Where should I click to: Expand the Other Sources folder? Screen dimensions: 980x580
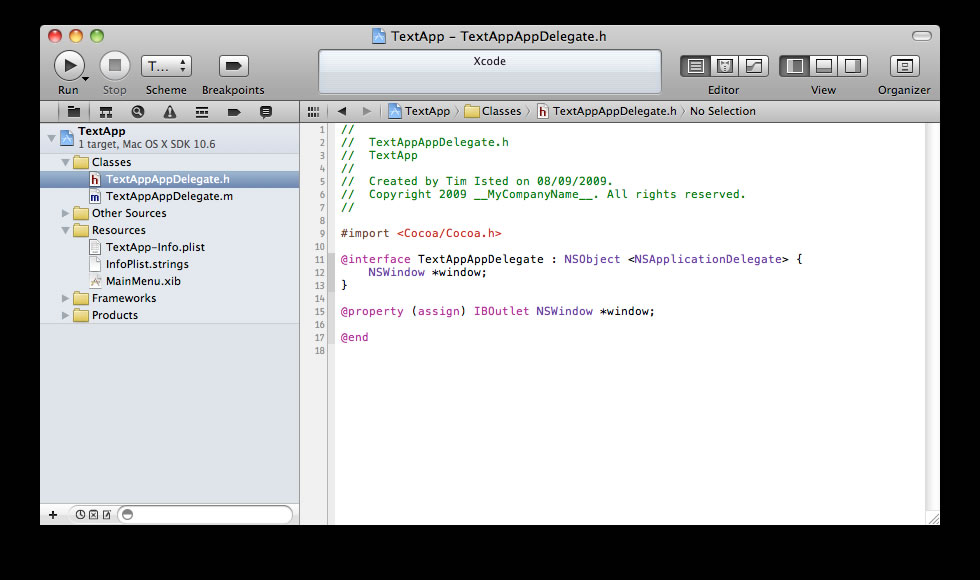click(66, 213)
